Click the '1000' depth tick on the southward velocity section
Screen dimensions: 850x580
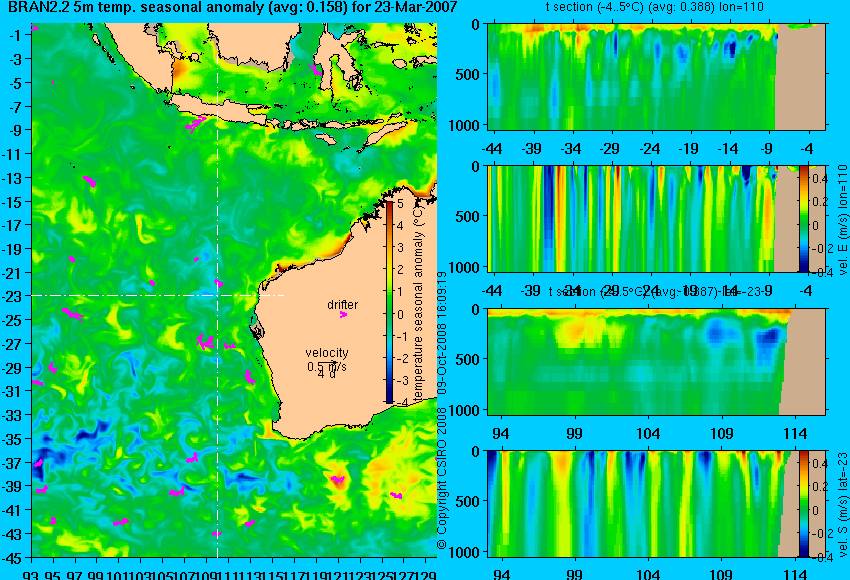tap(464, 552)
